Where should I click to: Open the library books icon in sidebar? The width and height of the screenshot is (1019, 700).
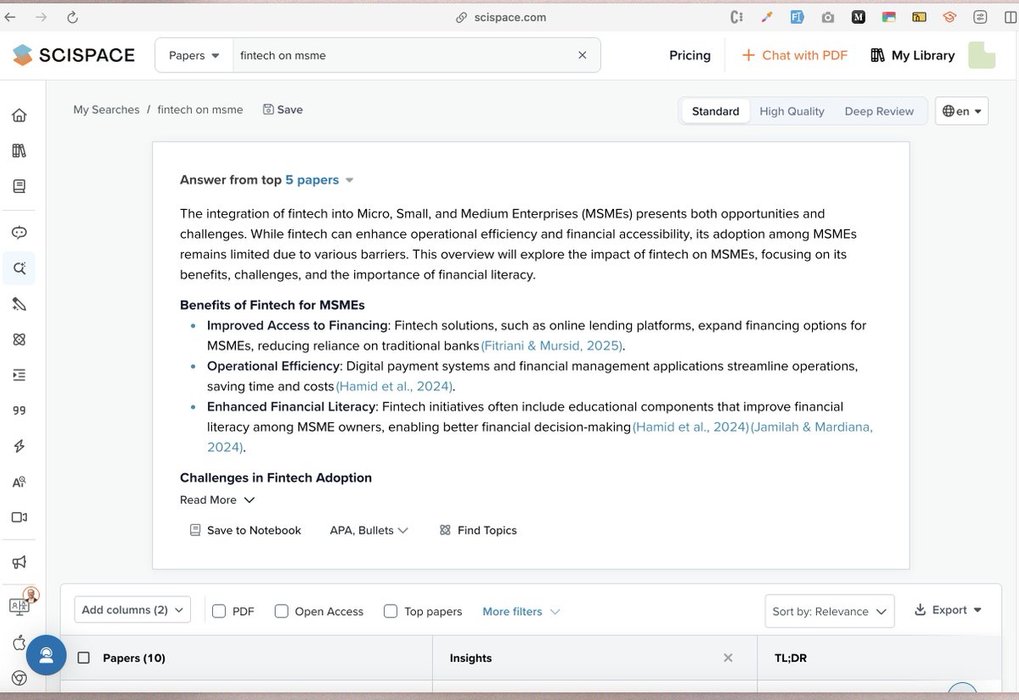tap(19, 151)
